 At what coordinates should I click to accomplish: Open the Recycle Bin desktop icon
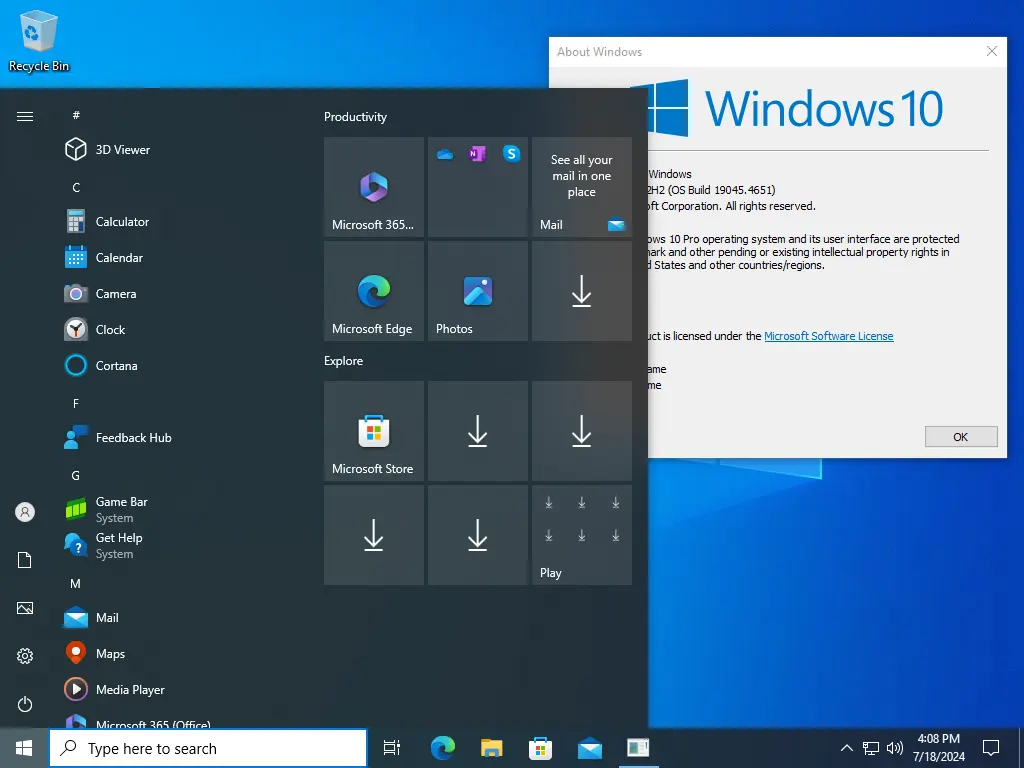pos(39,40)
